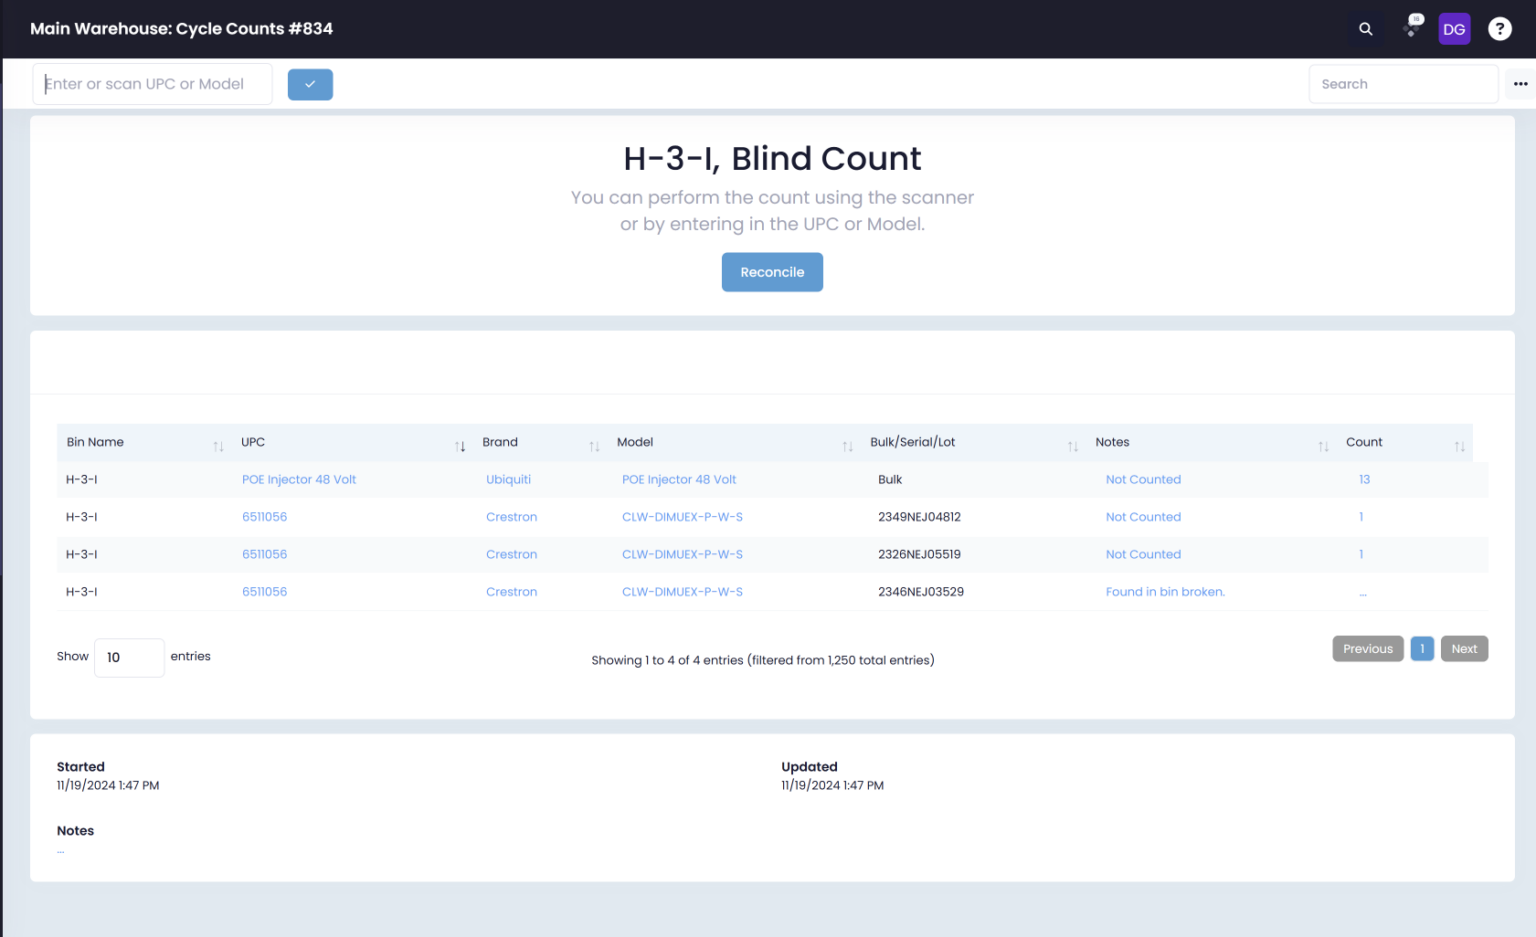Click the Enter or scan UPC field

tap(152, 84)
